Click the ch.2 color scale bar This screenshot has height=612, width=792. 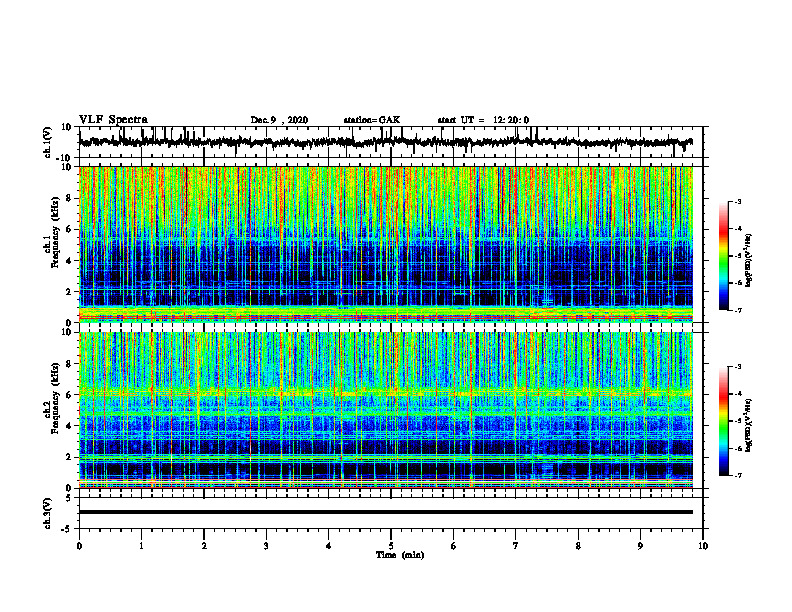723,421
